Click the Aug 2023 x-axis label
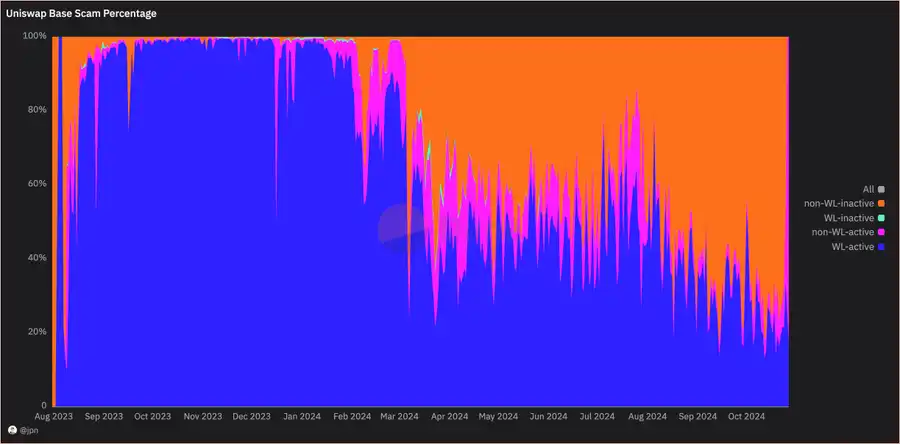Viewport: 900px width, 444px height. [x=53, y=416]
